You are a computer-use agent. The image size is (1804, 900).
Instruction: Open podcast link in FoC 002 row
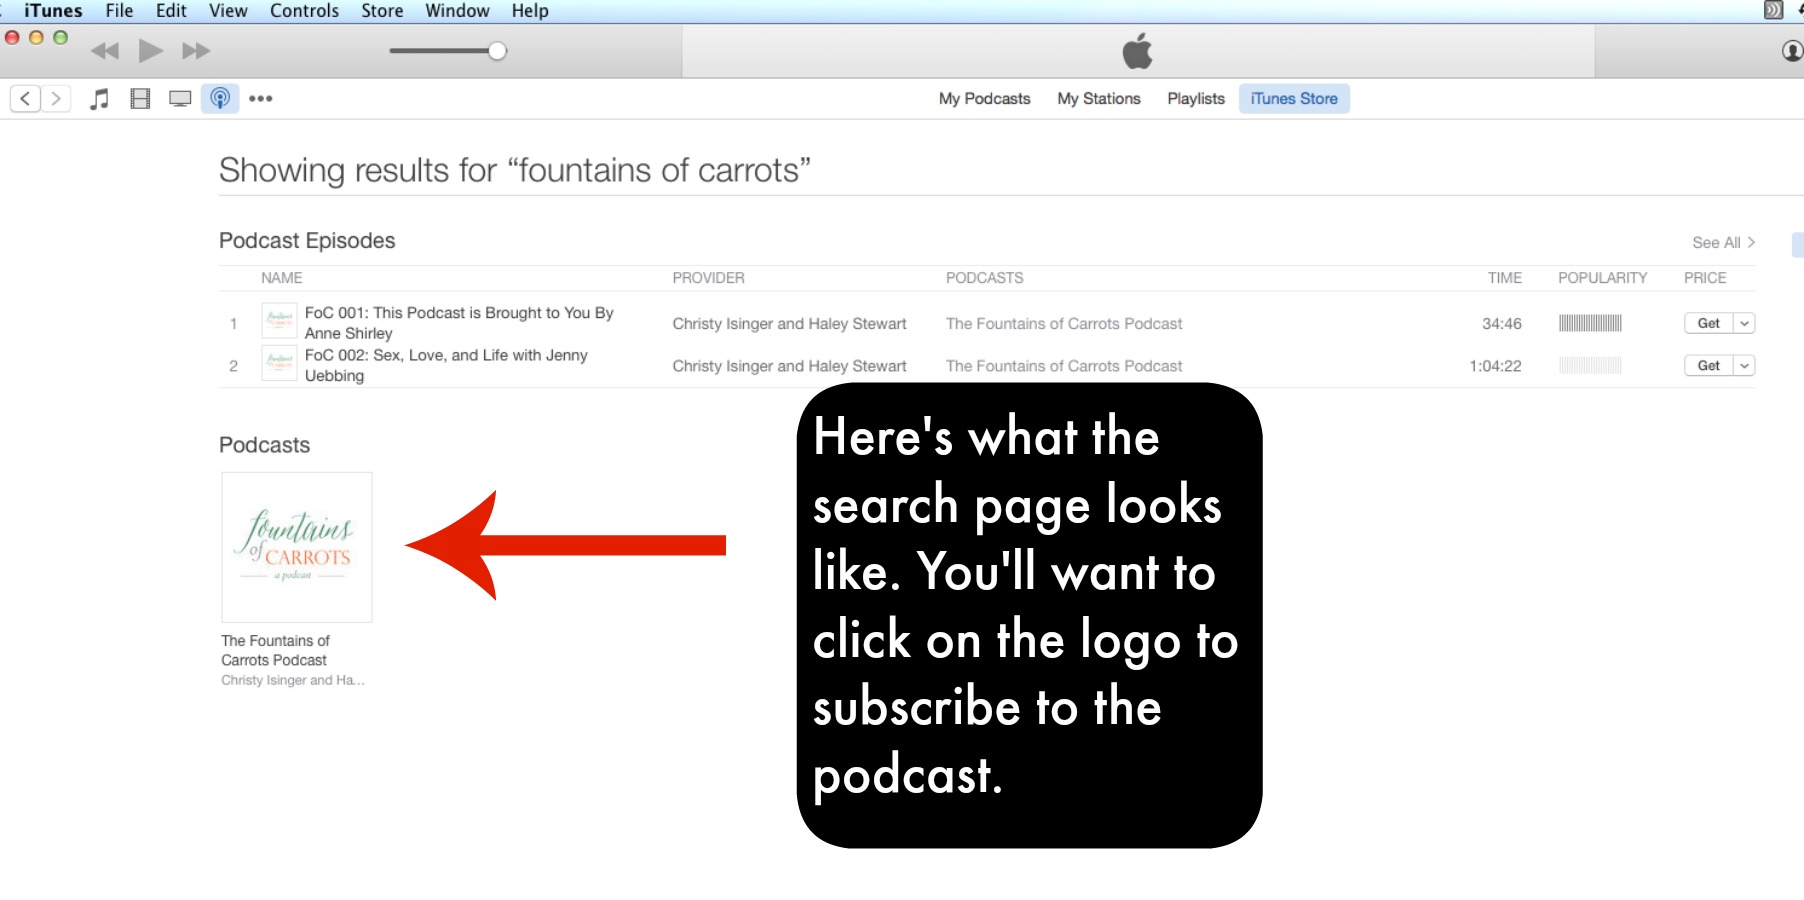click(1064, 365)
